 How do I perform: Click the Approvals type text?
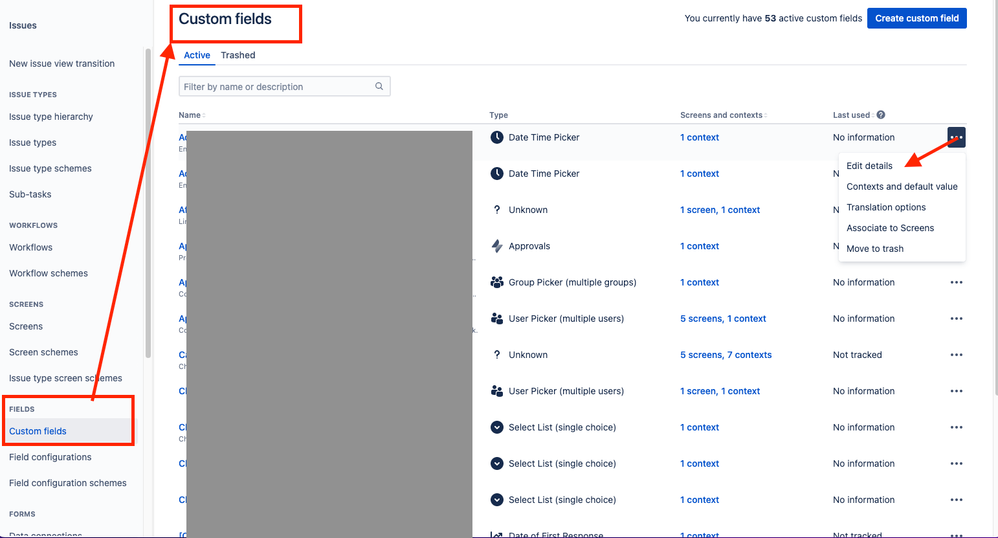coord(529,246)
